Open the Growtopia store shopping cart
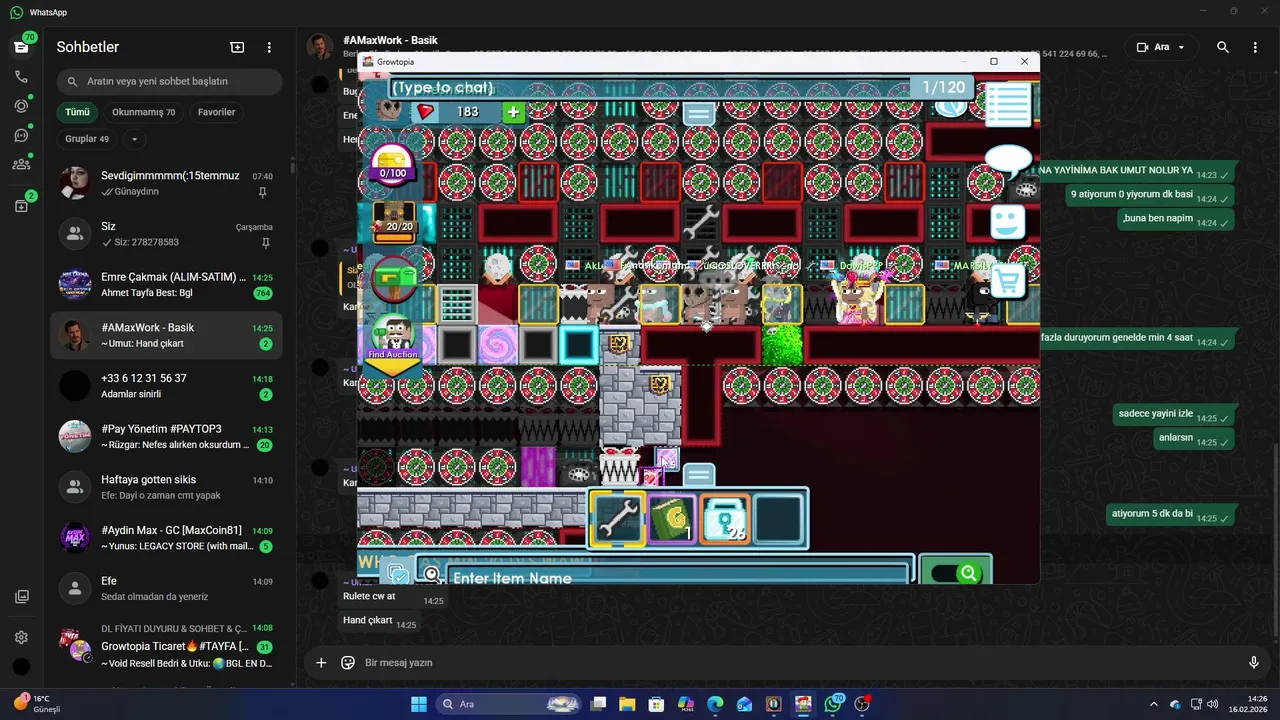This screenshot has width=1280, height=720. (x=1008, y=283)
